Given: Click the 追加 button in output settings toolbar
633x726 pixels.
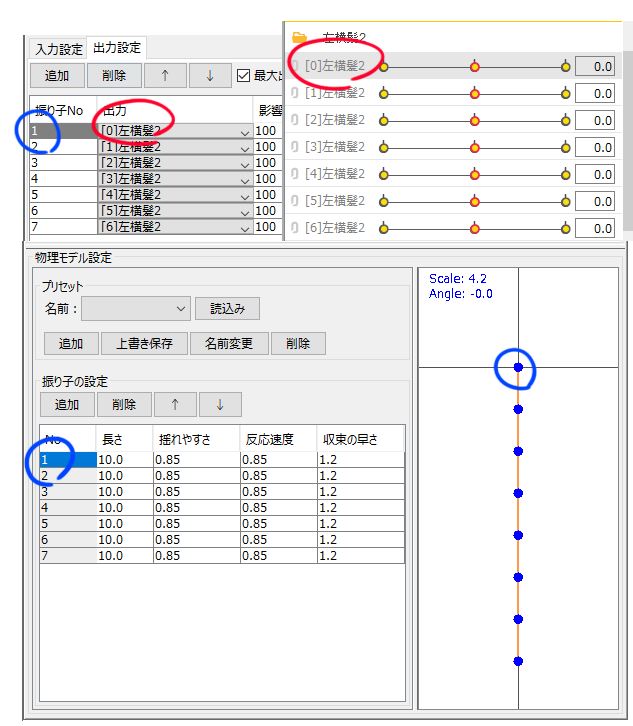Looking at the screenshot, I should pos(57,75).
